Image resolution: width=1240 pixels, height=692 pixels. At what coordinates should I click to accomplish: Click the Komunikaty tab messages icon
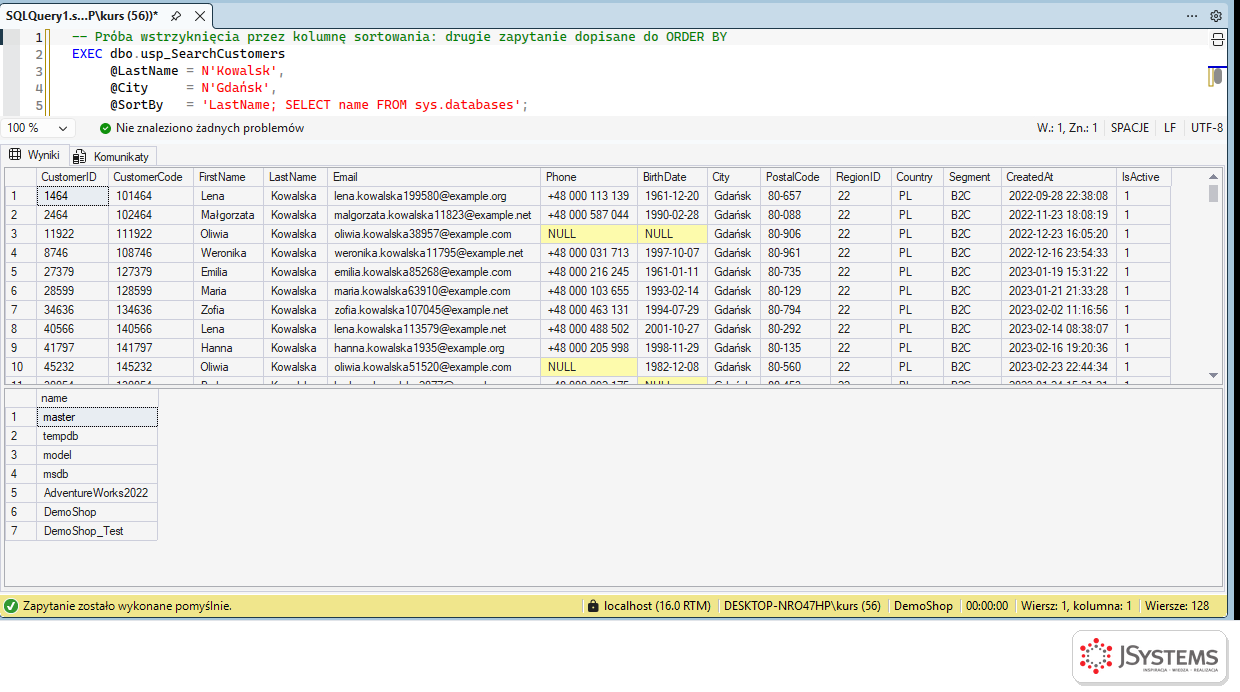(79, 156)
